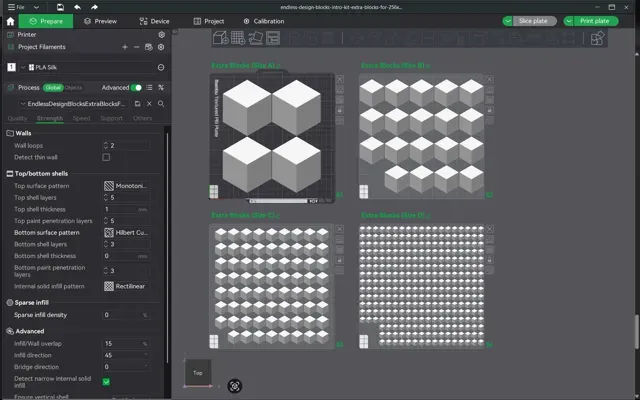The image size is (640, 400).
Task: Select the Others settings tab
Action: click(x=142, y=118)
